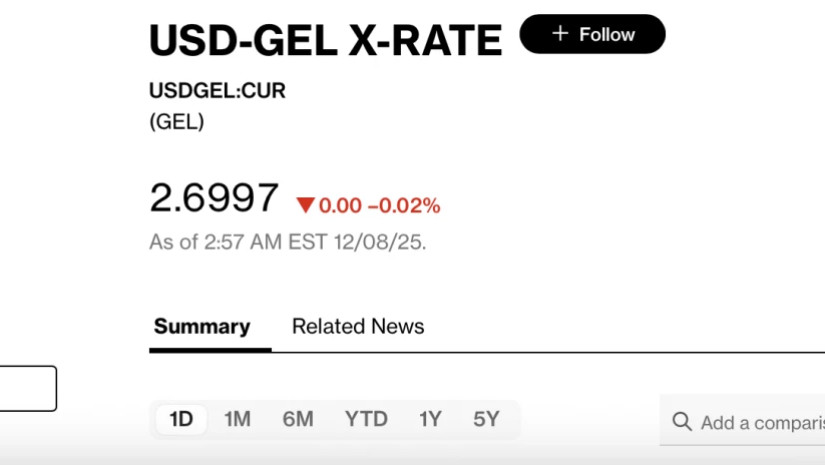Choose the 6M time range
This screenshot has height=465, width=825.
tap(298, 419)
